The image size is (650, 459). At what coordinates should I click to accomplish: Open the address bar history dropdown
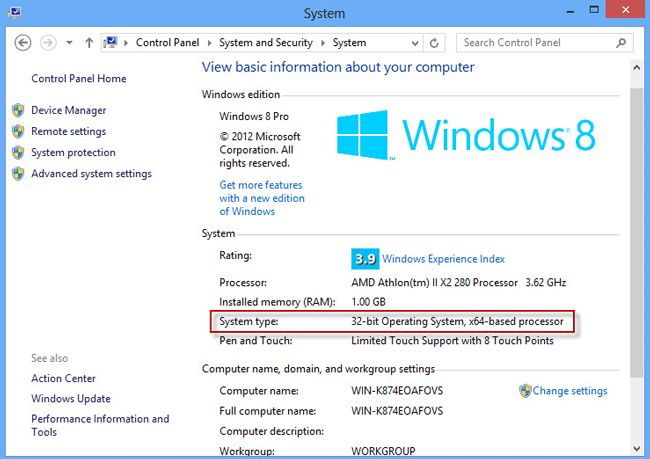click(x=415, y=43)
